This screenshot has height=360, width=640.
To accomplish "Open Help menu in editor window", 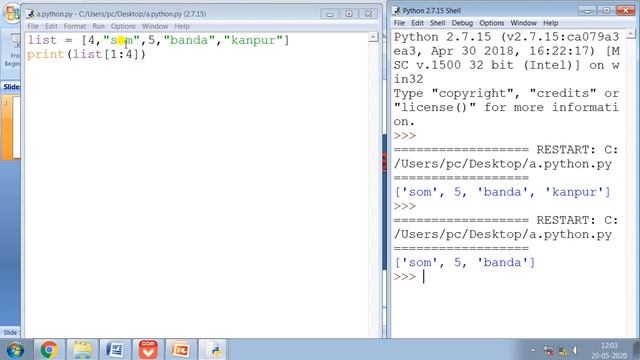I will 182,26.
